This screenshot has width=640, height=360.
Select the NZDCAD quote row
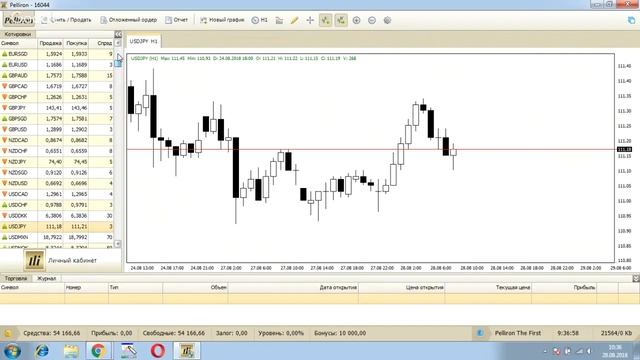(x=57, y=140)
